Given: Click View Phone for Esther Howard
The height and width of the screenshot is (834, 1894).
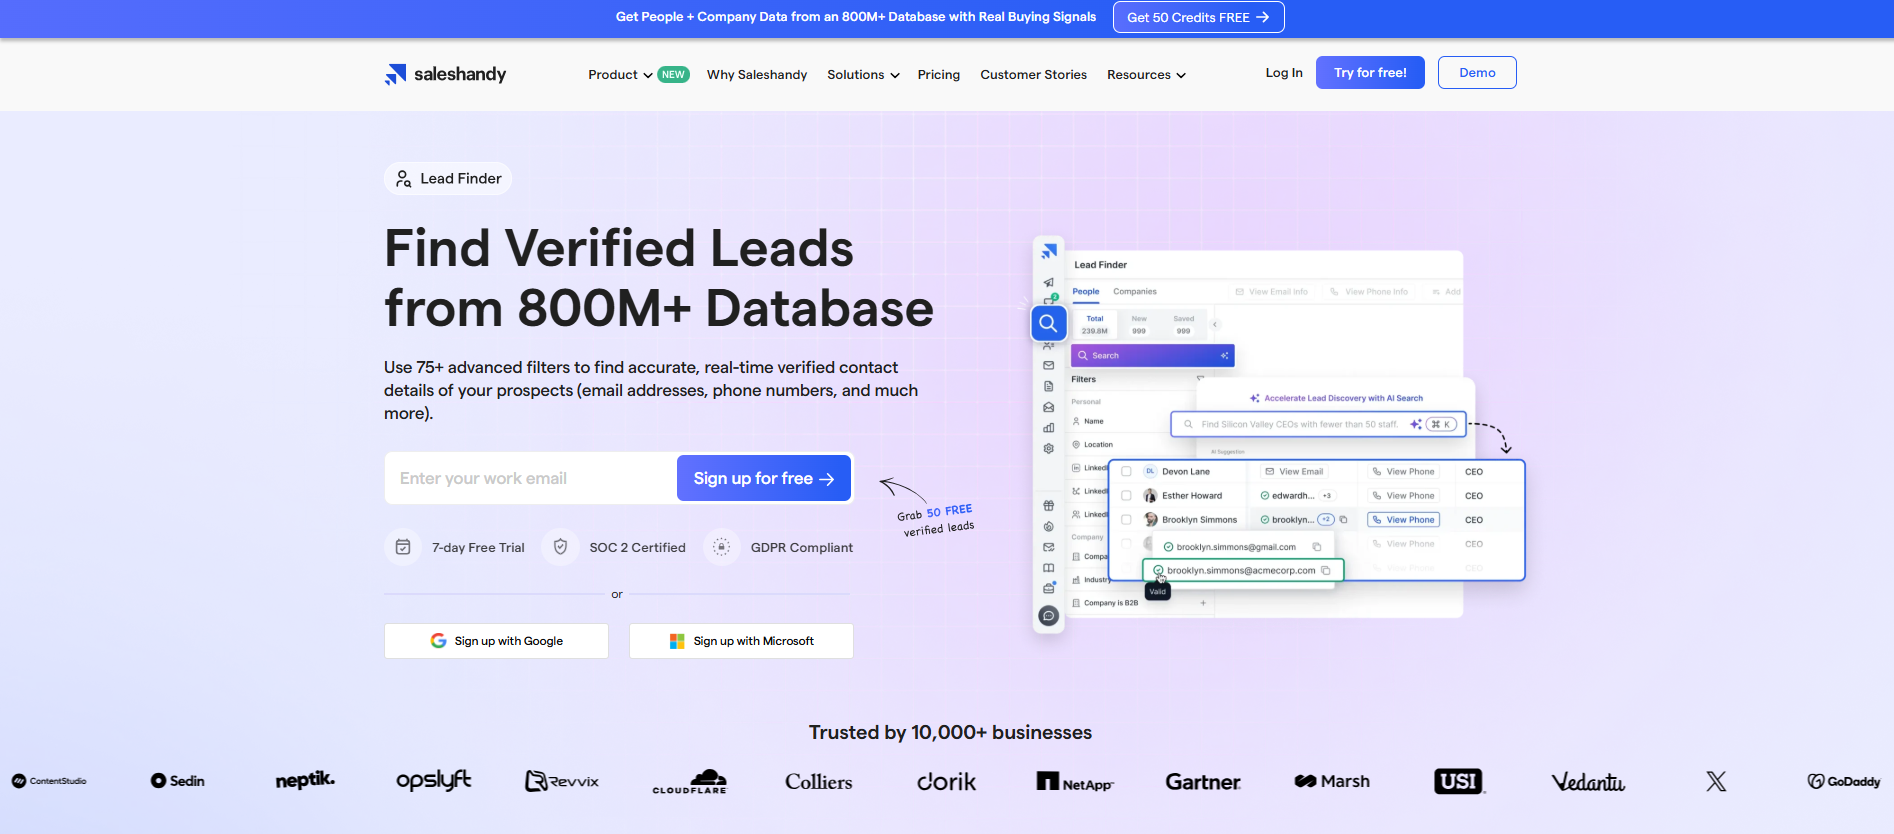Looking at the screenshot, I should 1403,496.
